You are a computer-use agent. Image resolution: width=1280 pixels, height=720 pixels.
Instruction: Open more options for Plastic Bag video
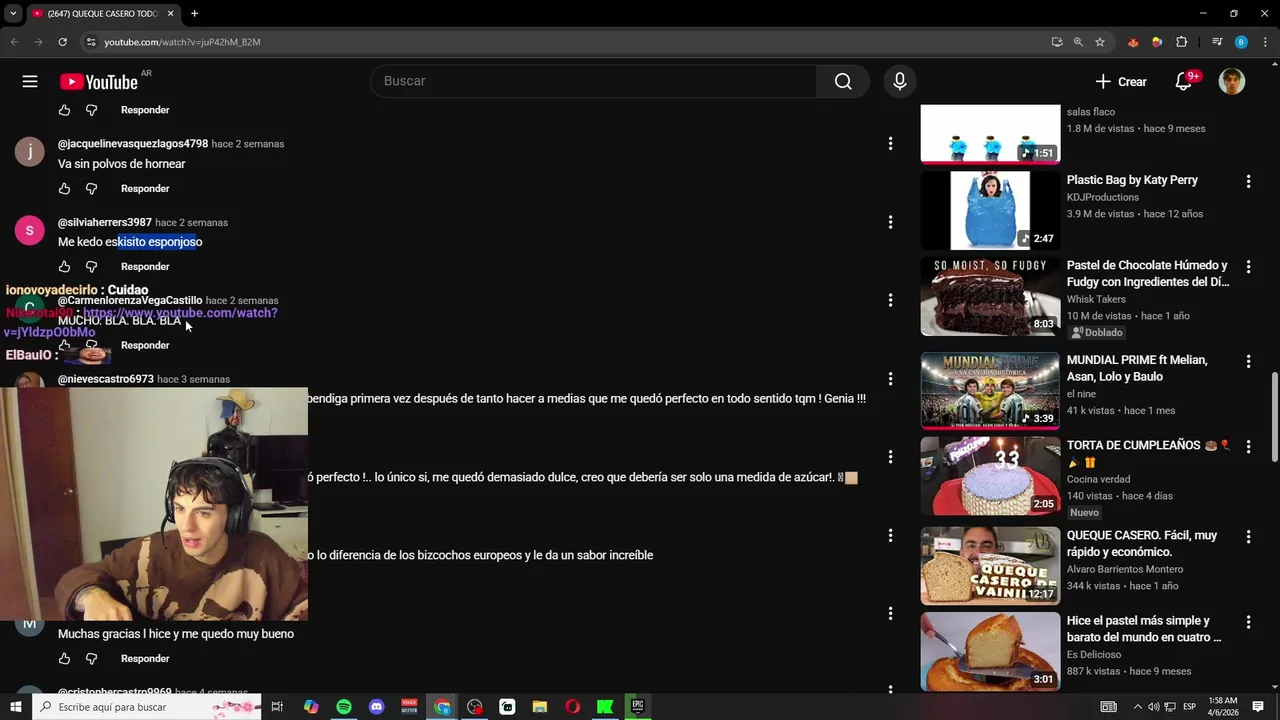(1248, 181)
